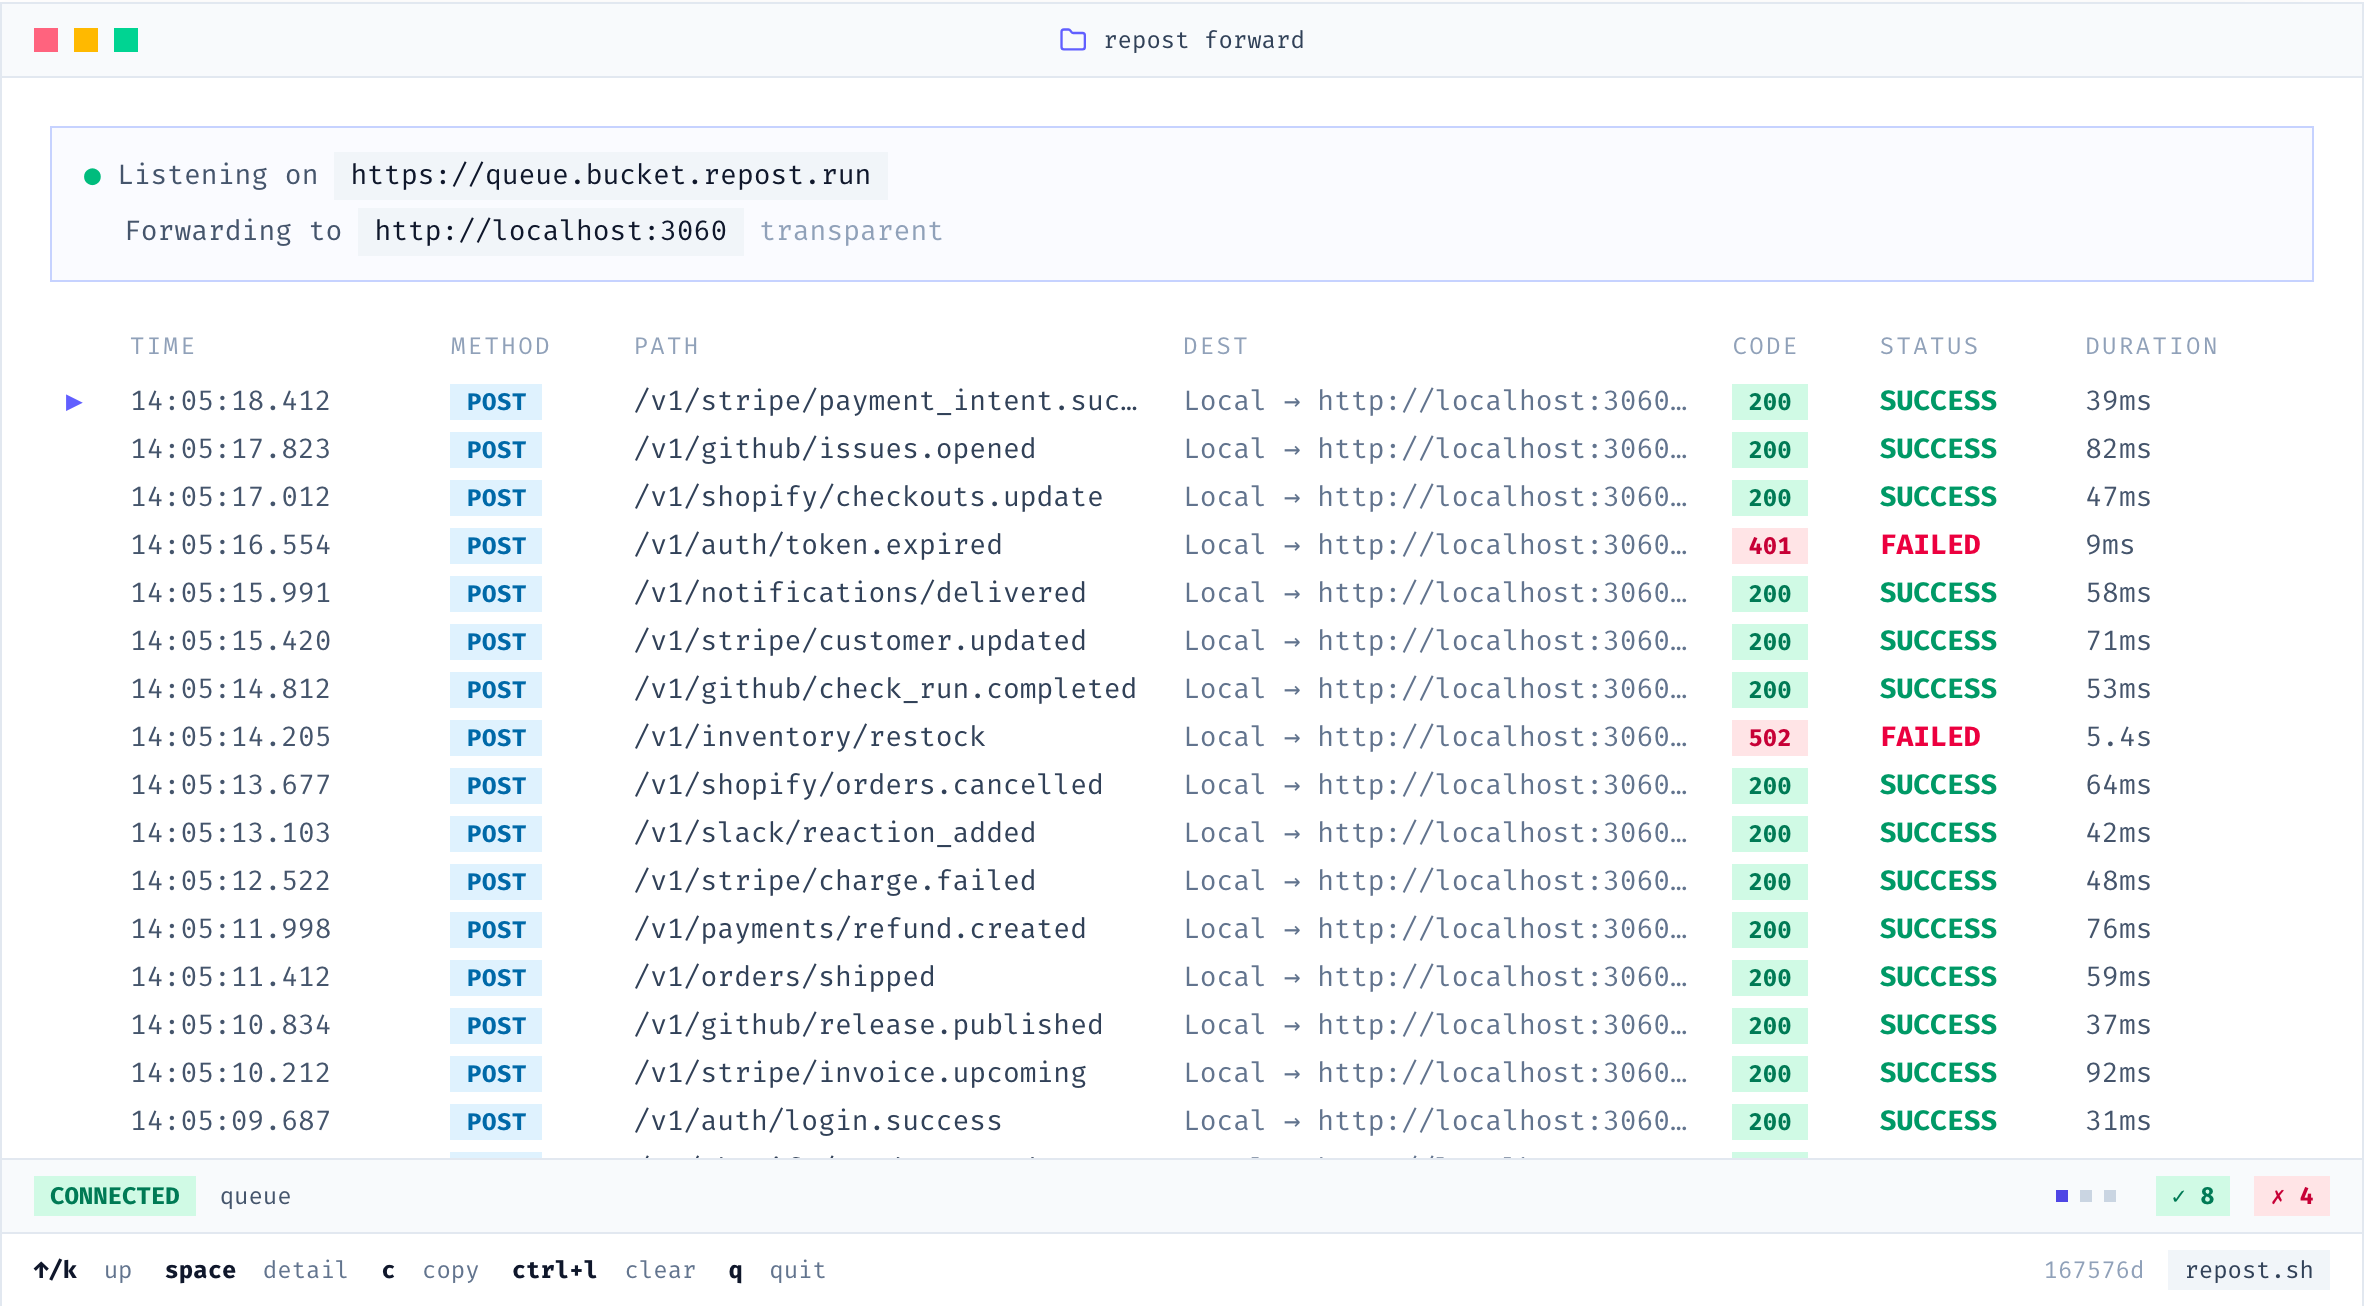Select the /v1/auth/token.expired request row

(1182, 545)
